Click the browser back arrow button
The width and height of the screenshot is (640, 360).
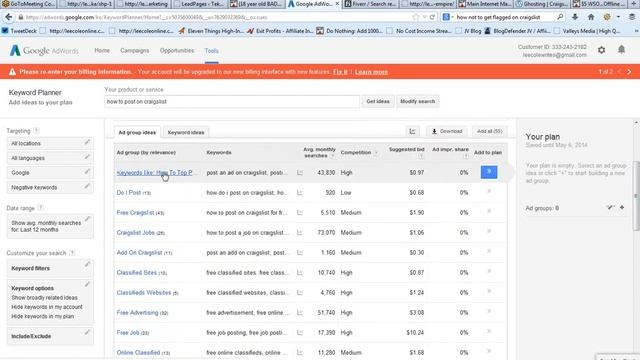coord(9,17)
